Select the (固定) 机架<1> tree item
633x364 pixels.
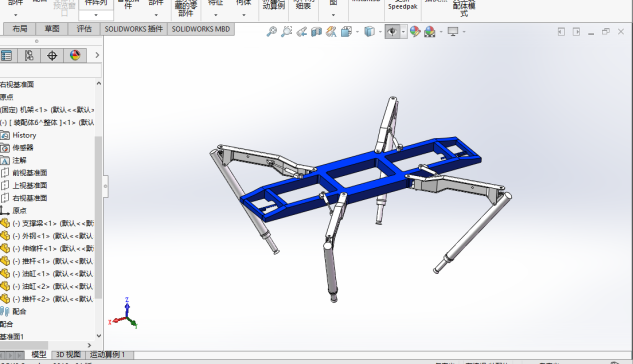[47, 110]
